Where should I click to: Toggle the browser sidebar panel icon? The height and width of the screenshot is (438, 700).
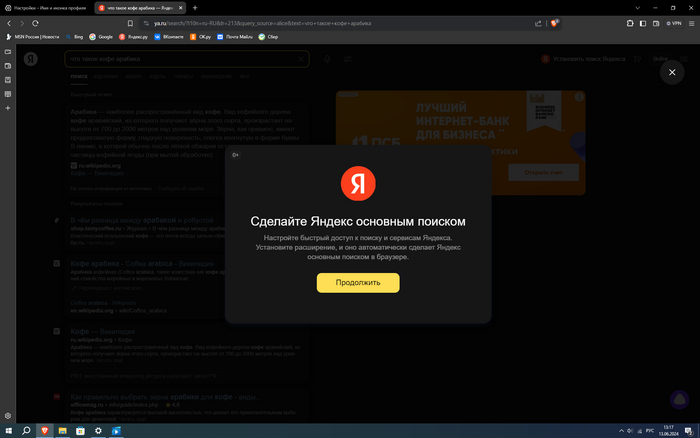(643, 23)
